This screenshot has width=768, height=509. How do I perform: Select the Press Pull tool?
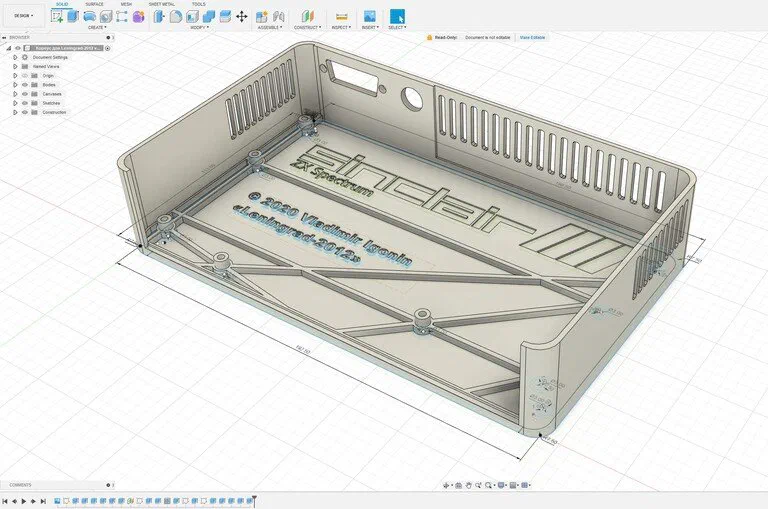coord(159,16)
